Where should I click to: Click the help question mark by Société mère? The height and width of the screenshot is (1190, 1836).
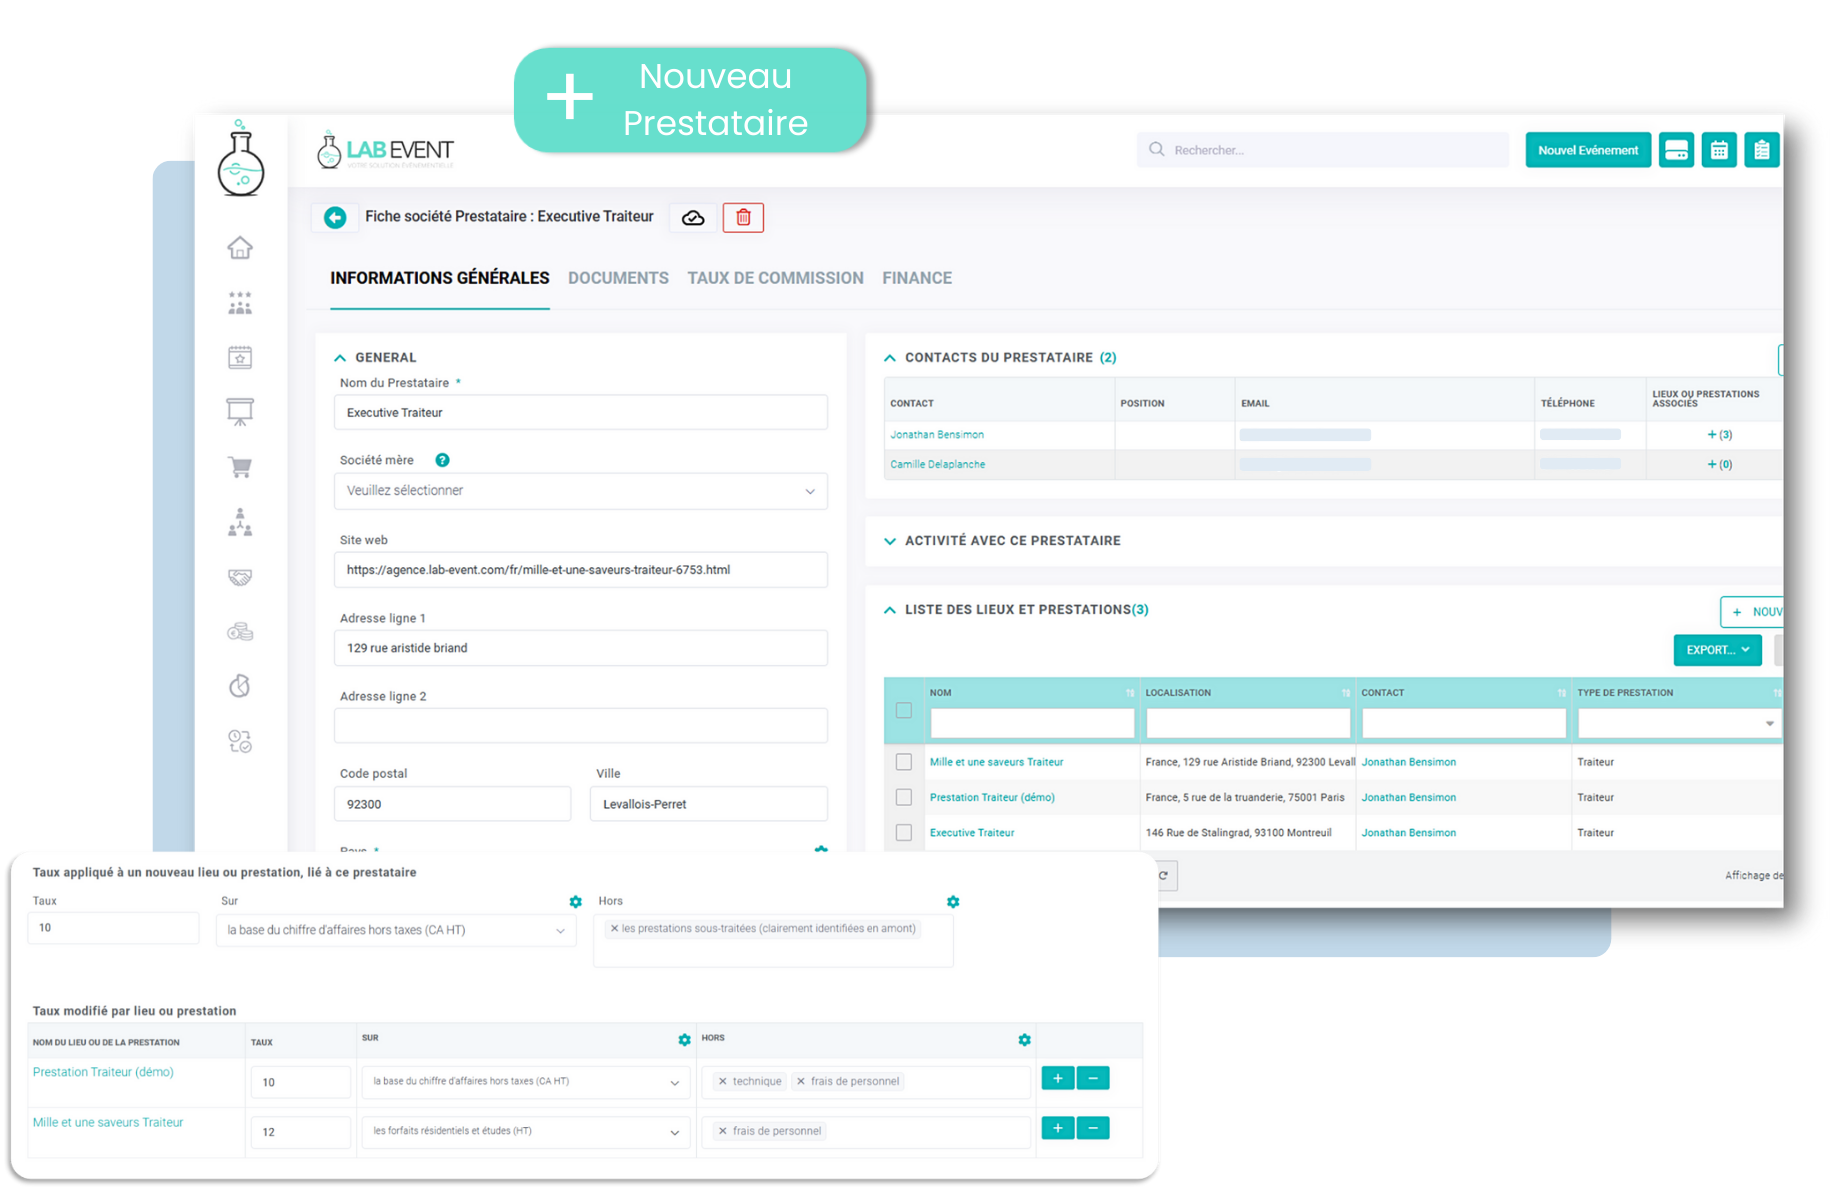click(x=442, y=460)
